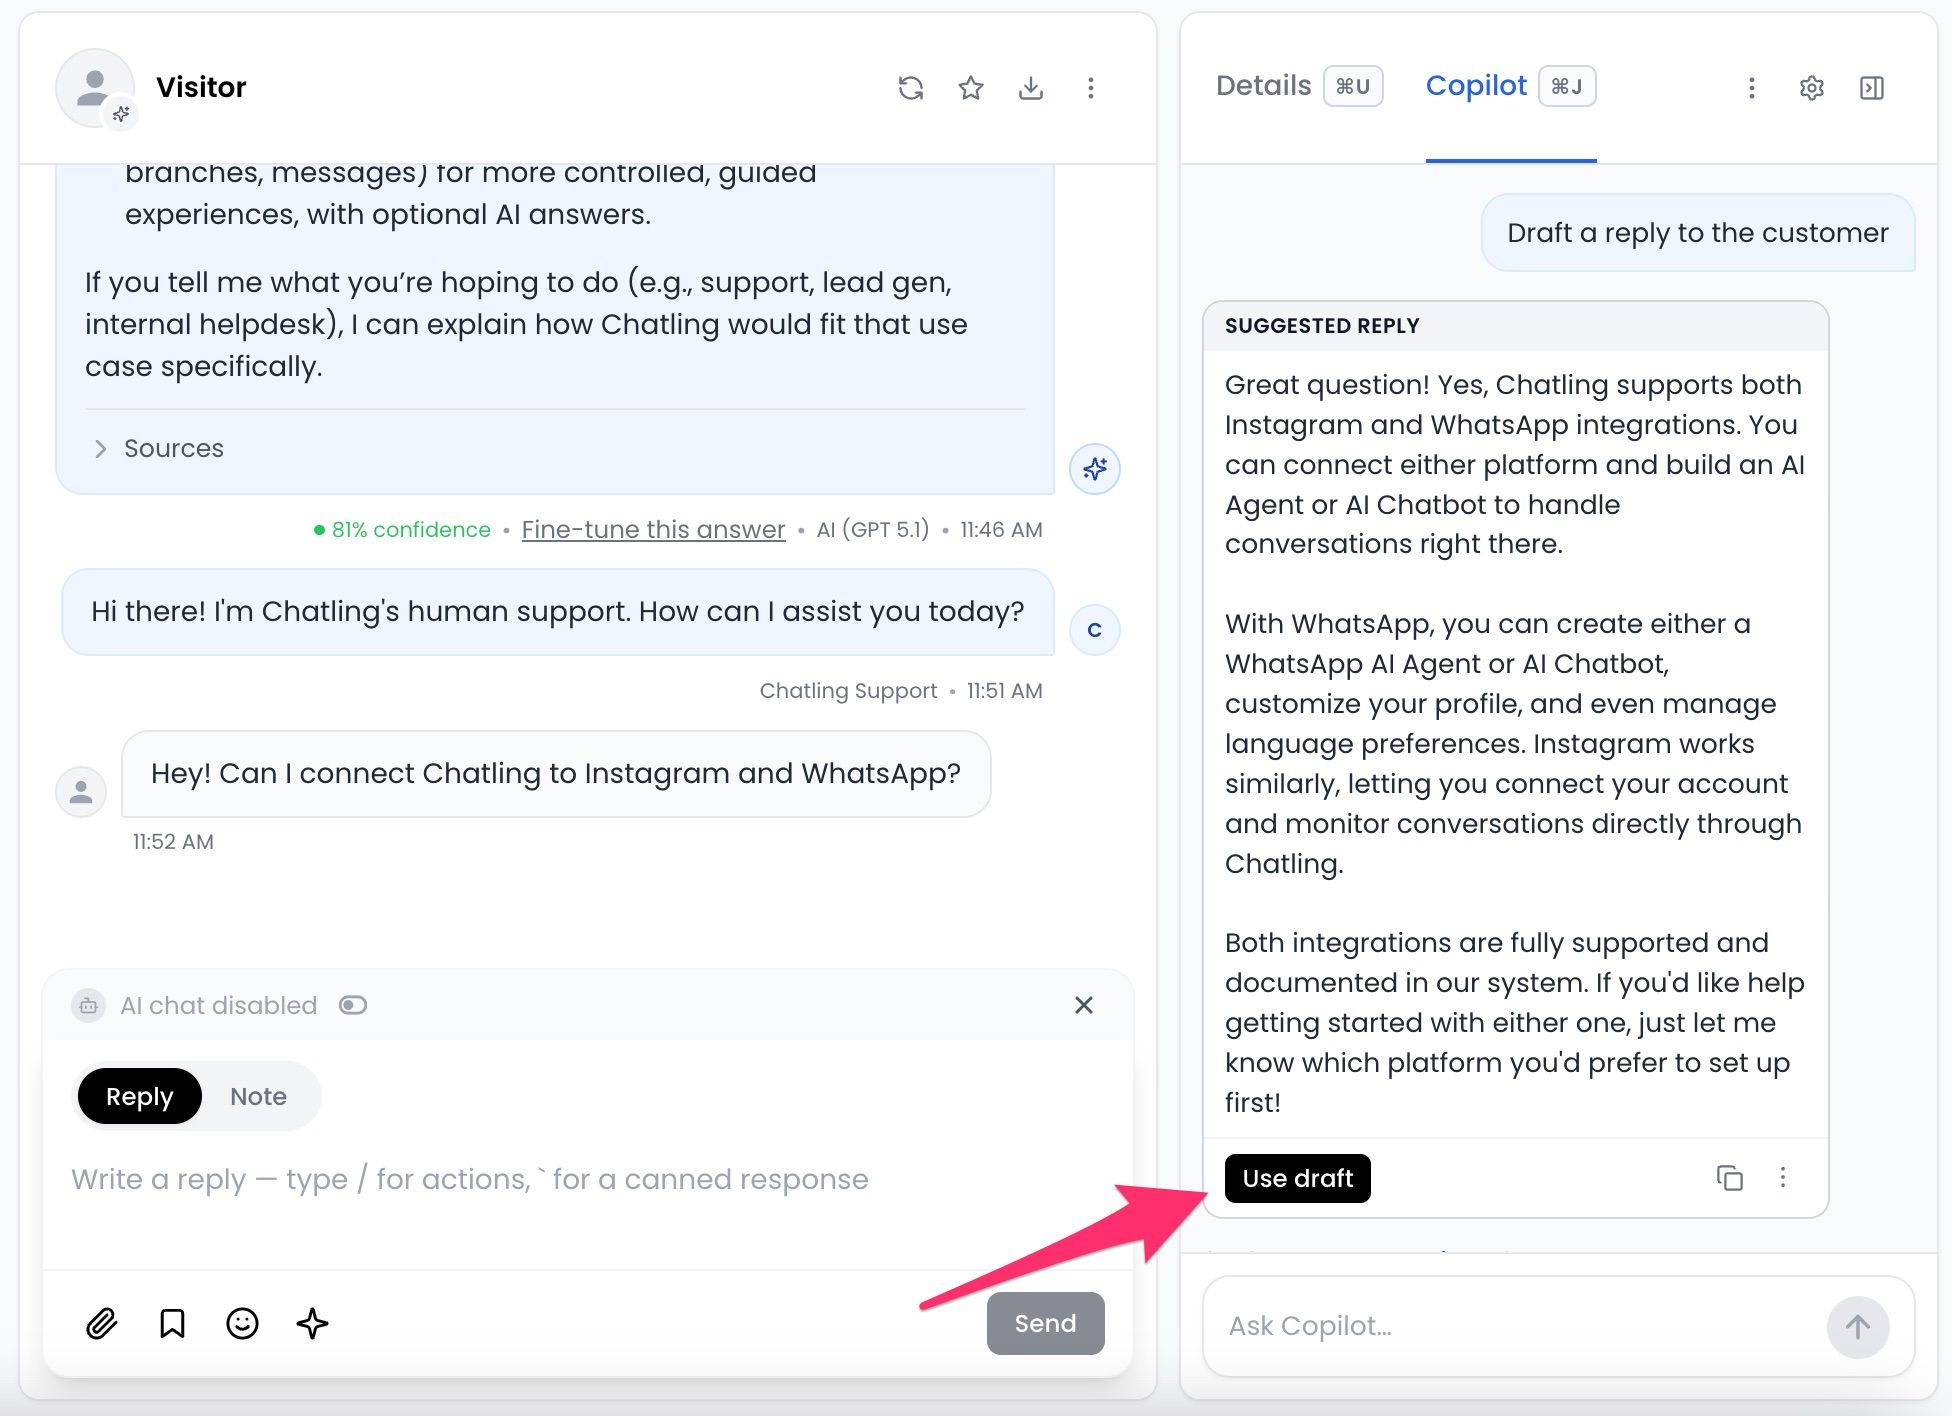Click visitor avatar beside Instagram question
Viewport: 1952px width, 1416px height.
point(81,792)
